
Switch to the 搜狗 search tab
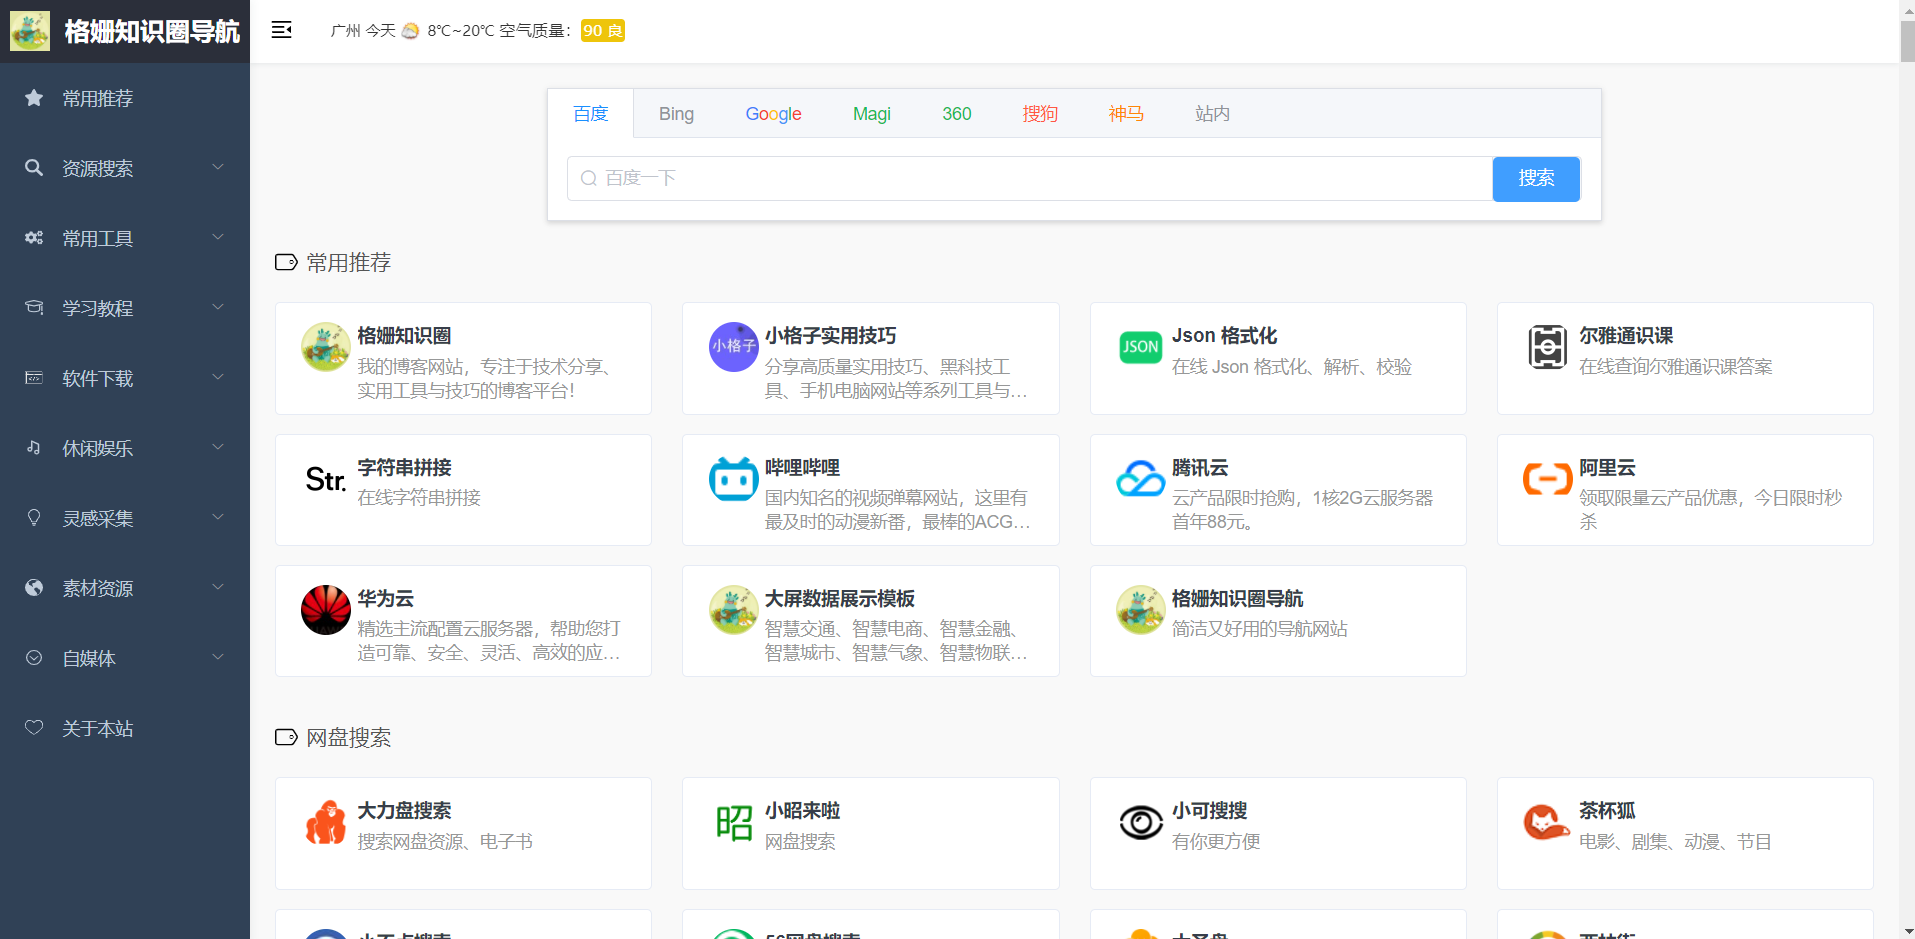click(x=1040, y=114)
